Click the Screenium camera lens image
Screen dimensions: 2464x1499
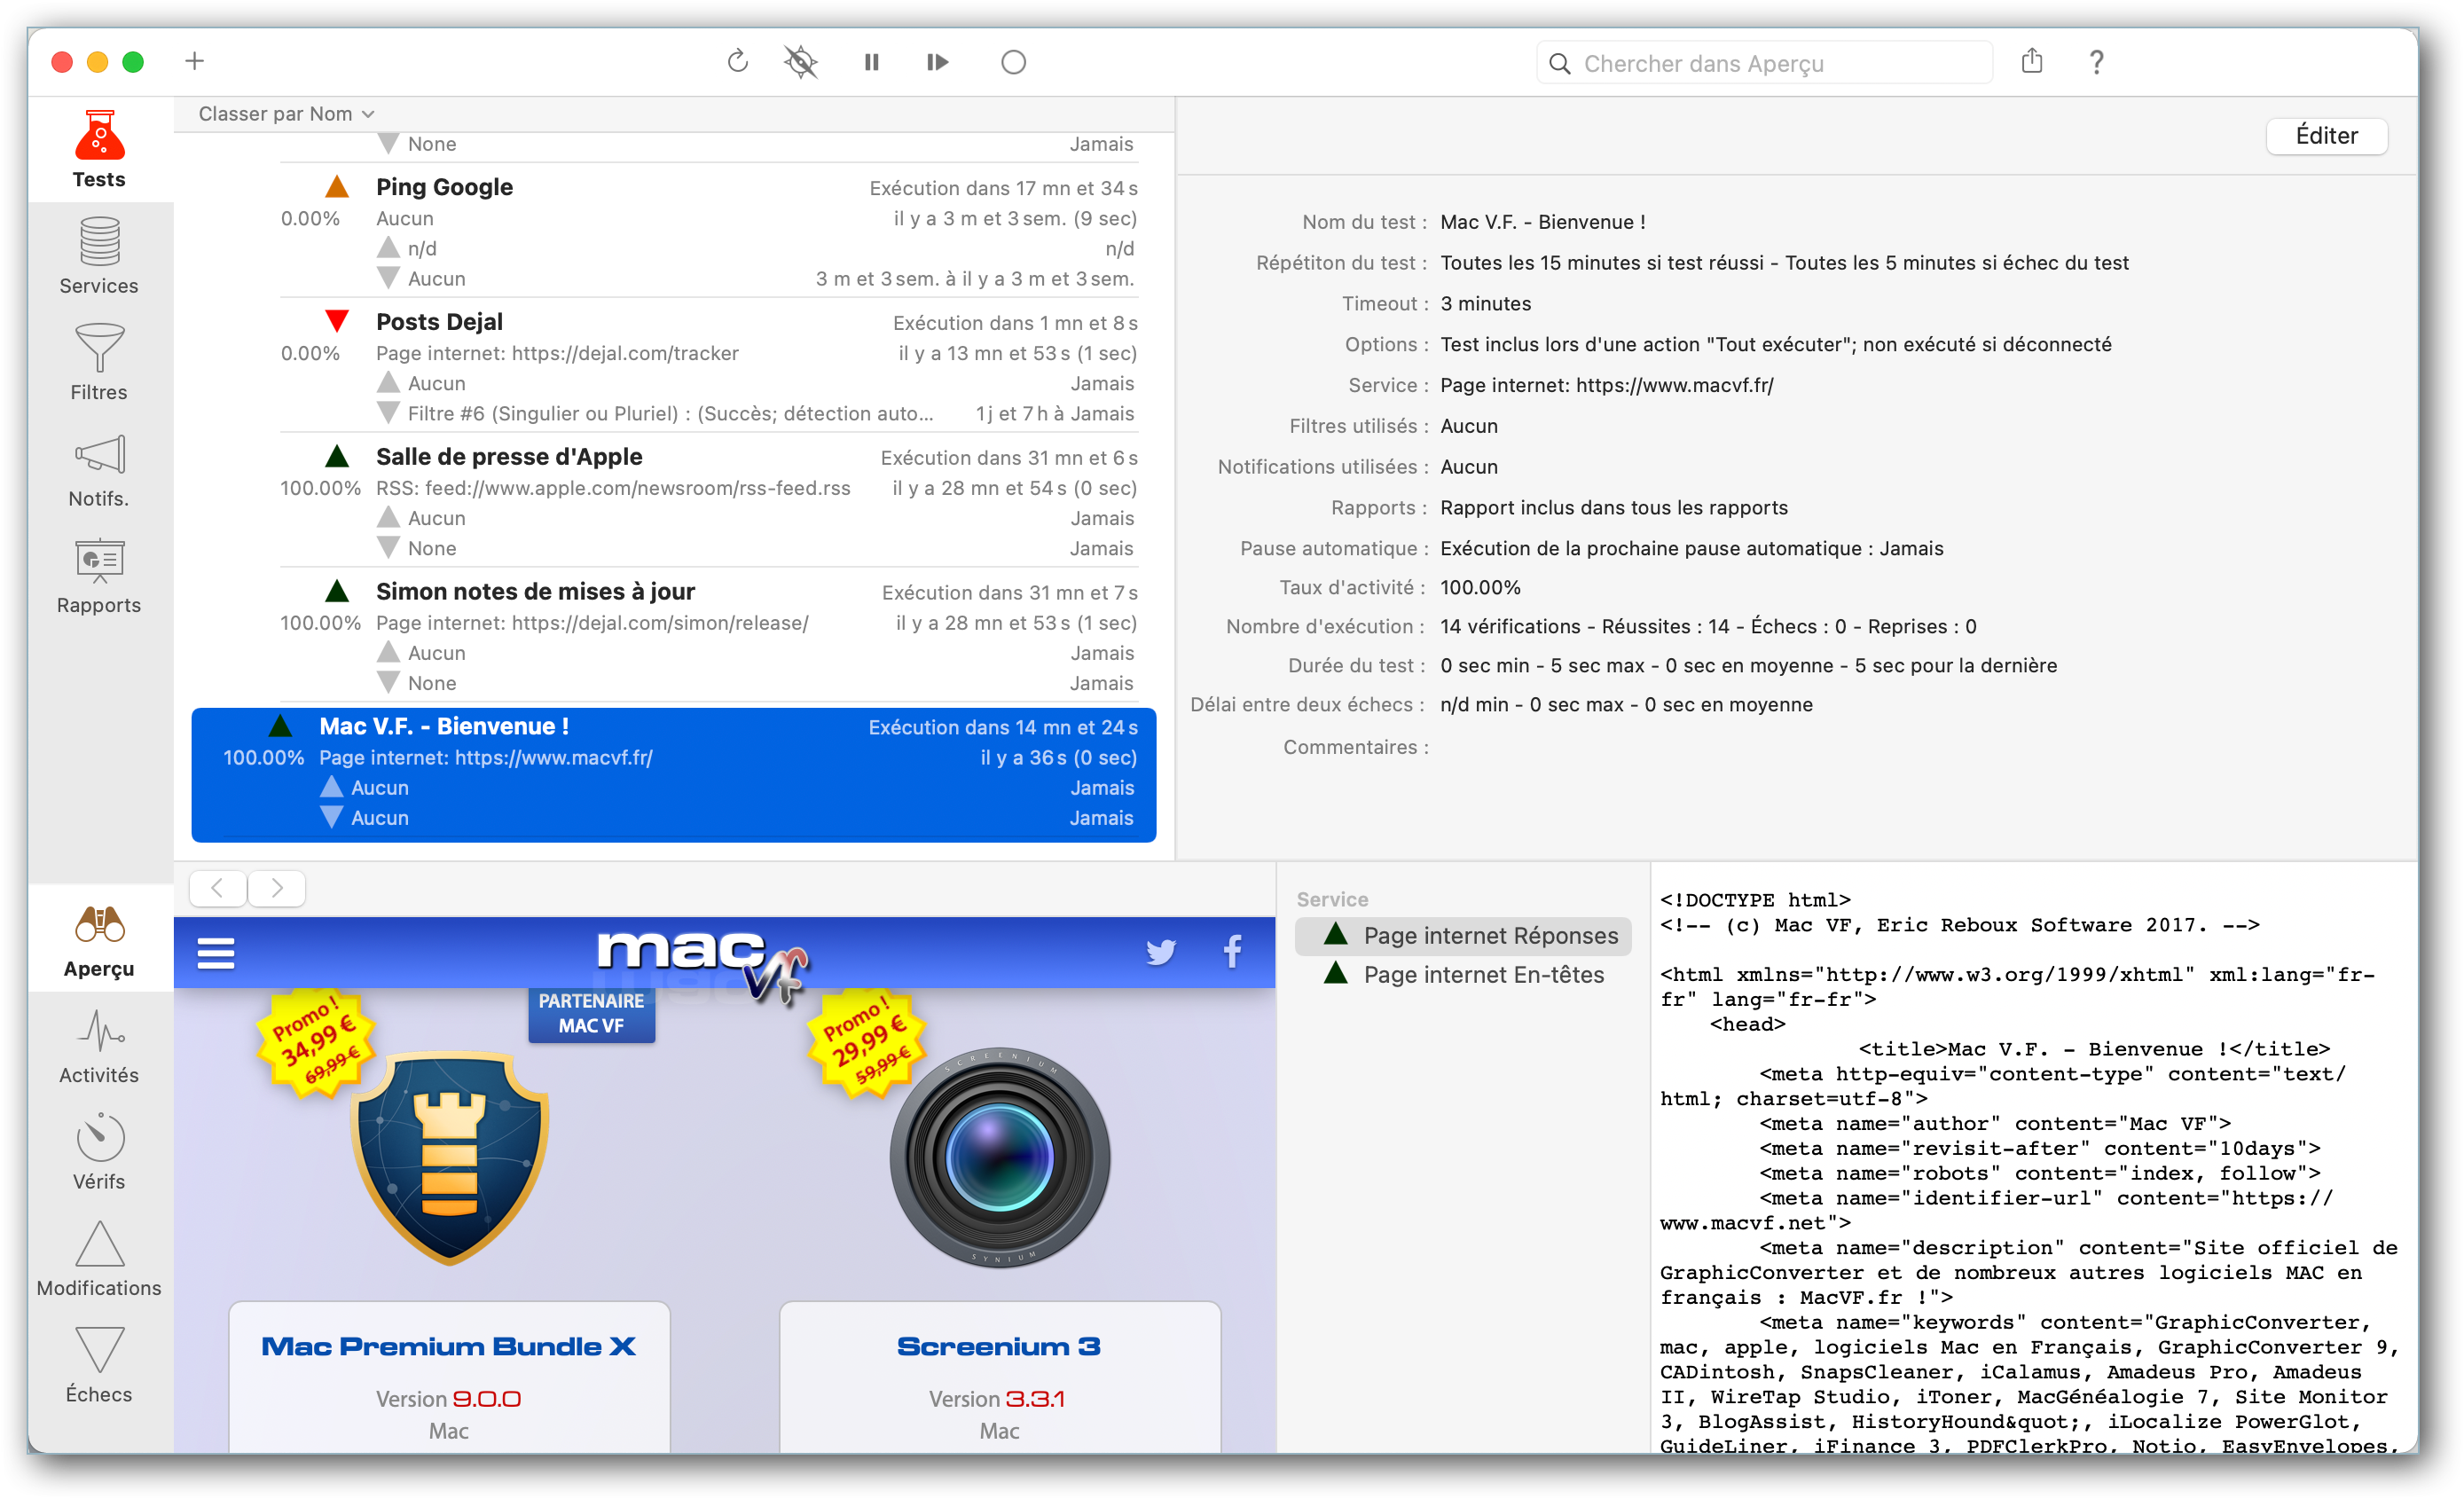(x=1000, y=1158)
